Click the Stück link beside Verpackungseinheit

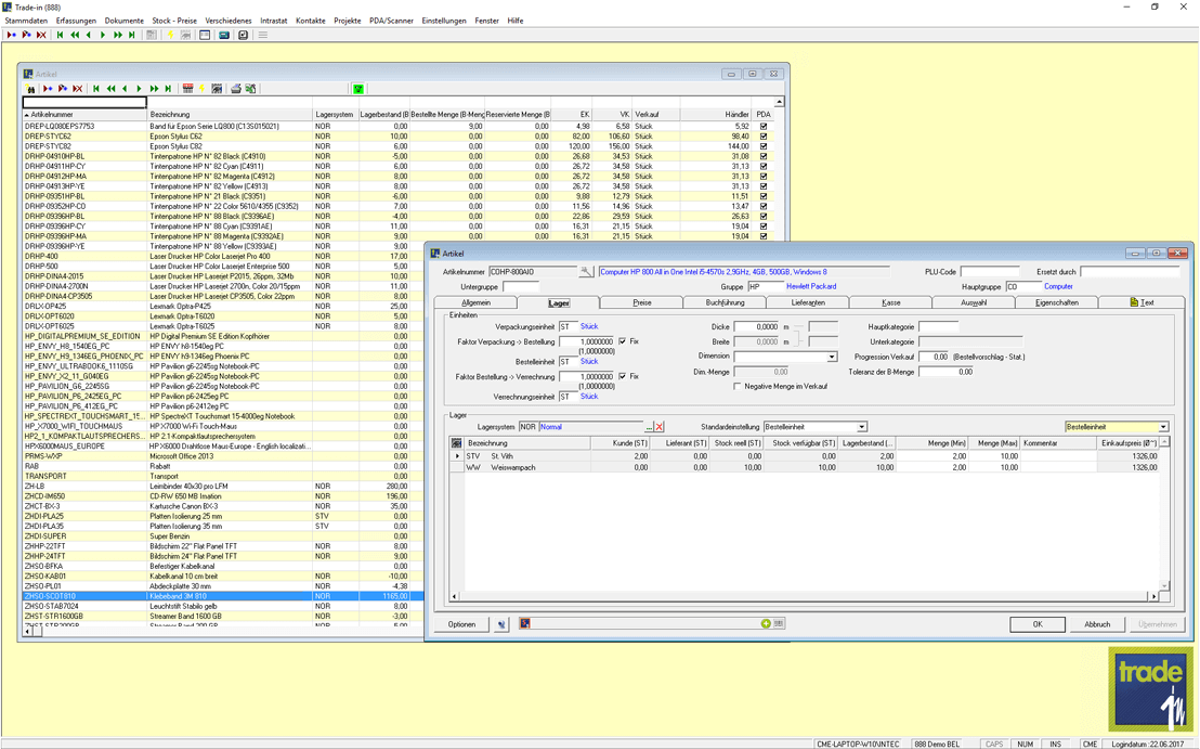coord(590,326)
